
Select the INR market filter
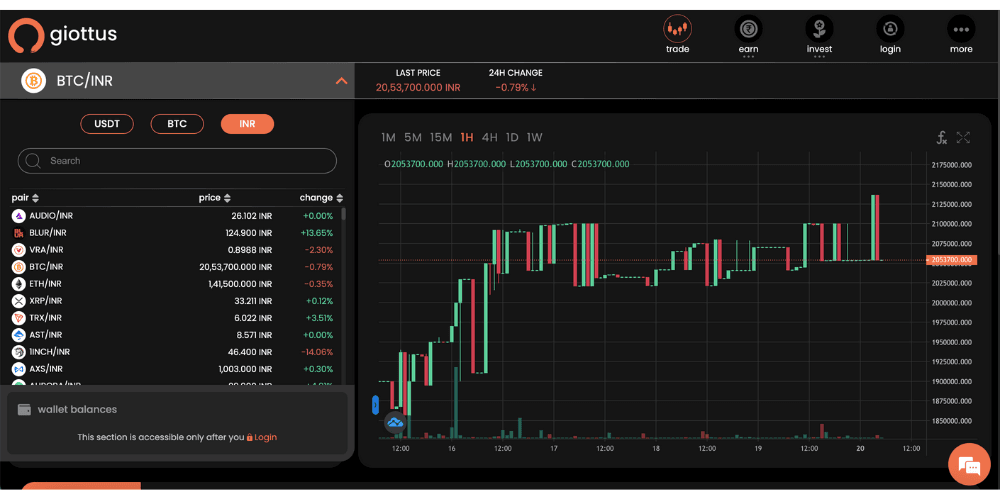[247, 124]
